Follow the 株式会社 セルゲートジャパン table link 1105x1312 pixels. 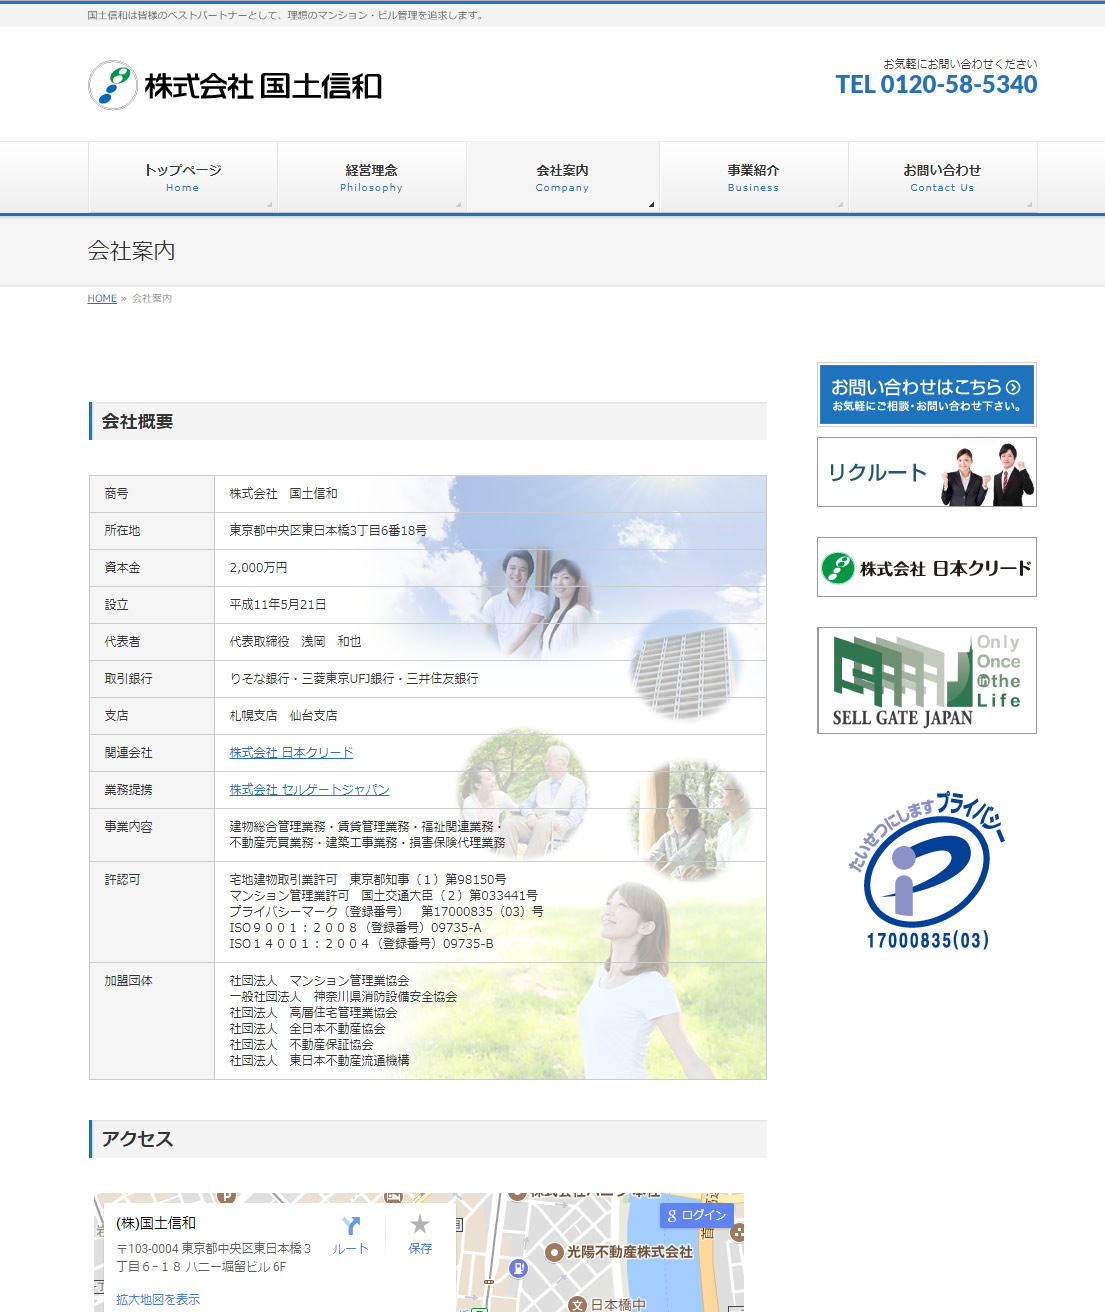click(309, 789)
